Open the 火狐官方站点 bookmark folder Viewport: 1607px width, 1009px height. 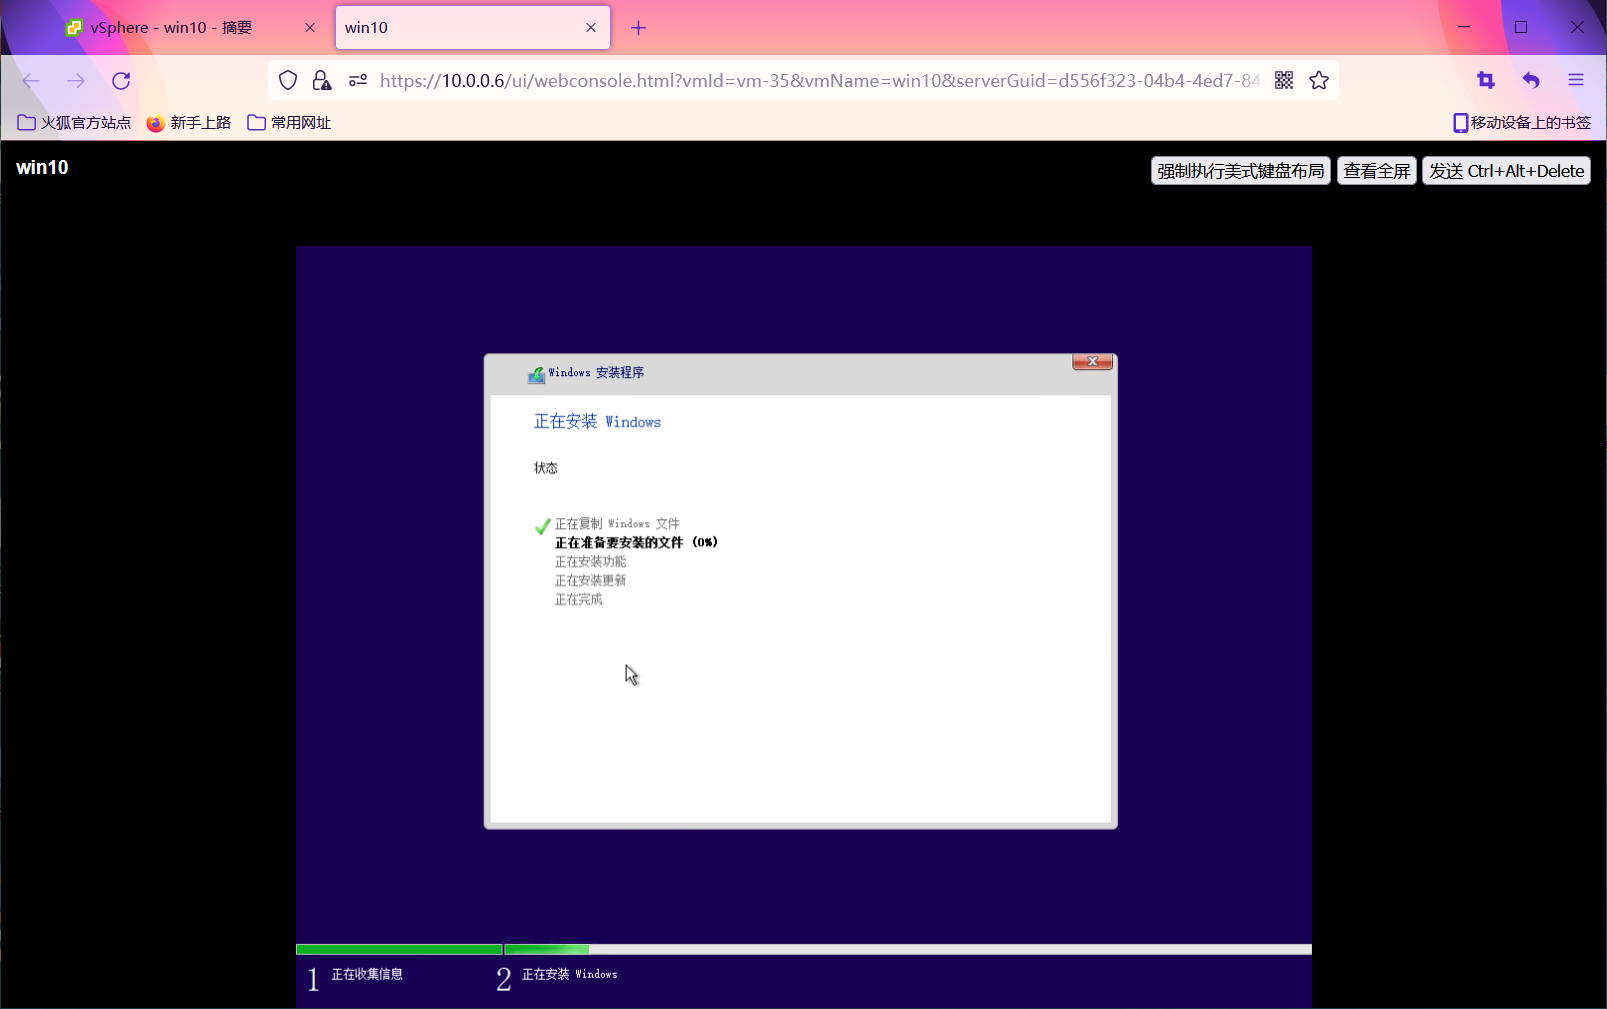75,123
